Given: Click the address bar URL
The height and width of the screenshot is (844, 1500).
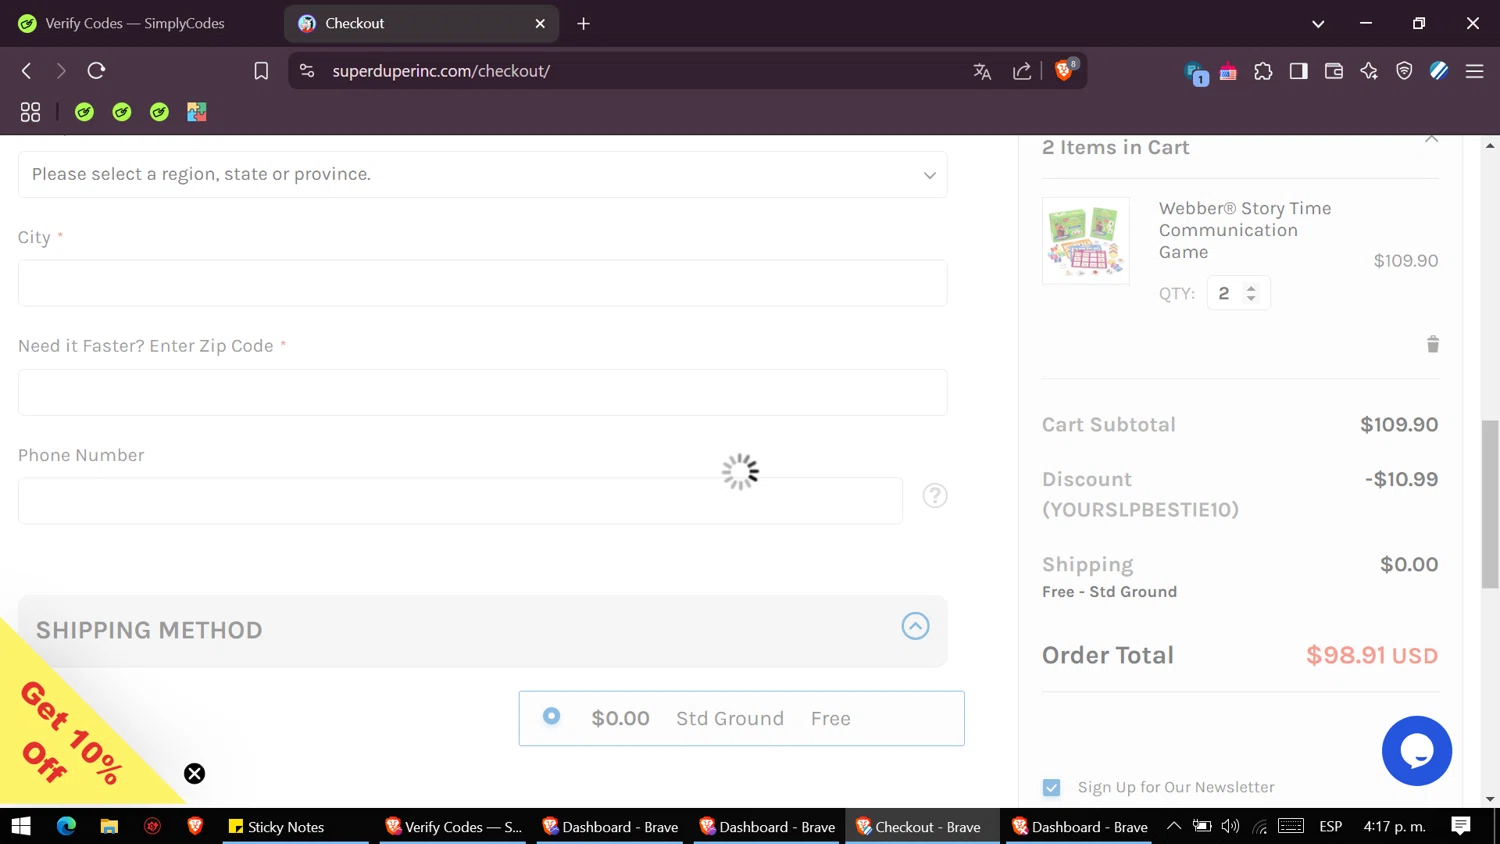Looking at the screenshot, I should click(x=441, y=71).
